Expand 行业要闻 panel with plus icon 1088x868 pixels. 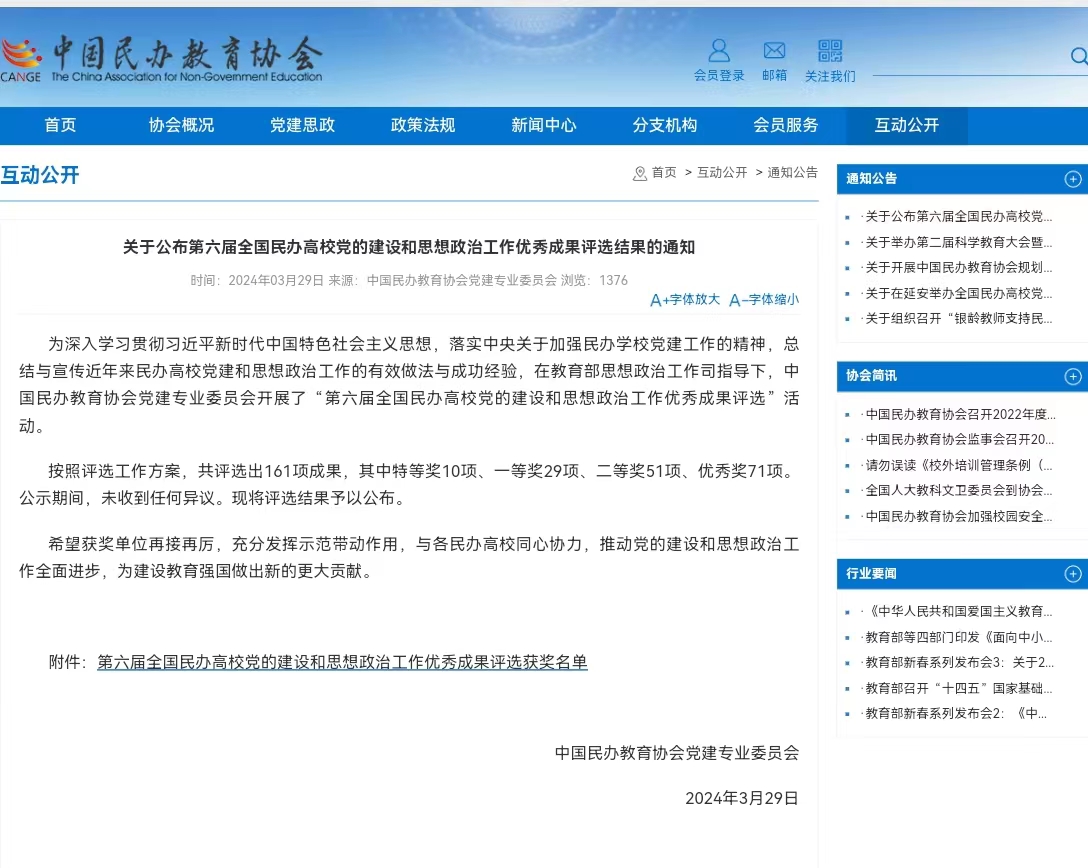pyautogui.click(x=1073, y=574)
